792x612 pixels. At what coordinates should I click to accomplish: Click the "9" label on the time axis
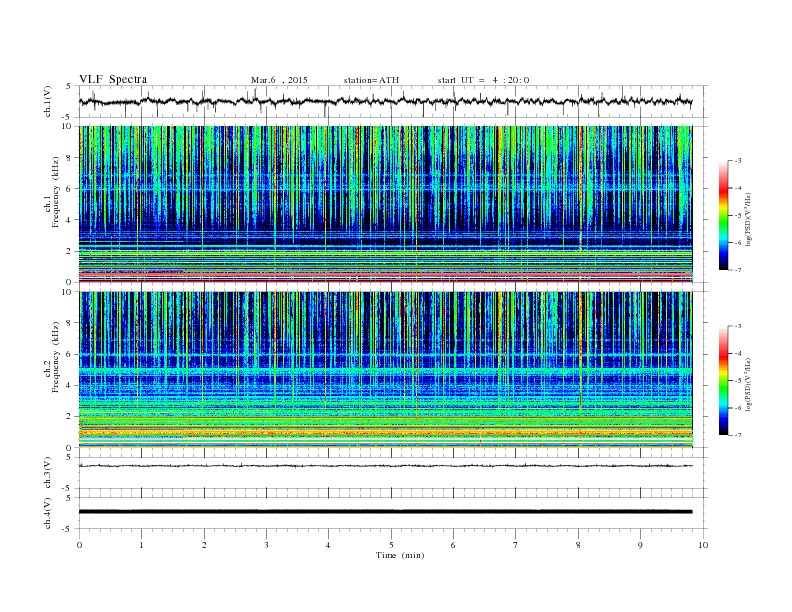coord(640,545)
